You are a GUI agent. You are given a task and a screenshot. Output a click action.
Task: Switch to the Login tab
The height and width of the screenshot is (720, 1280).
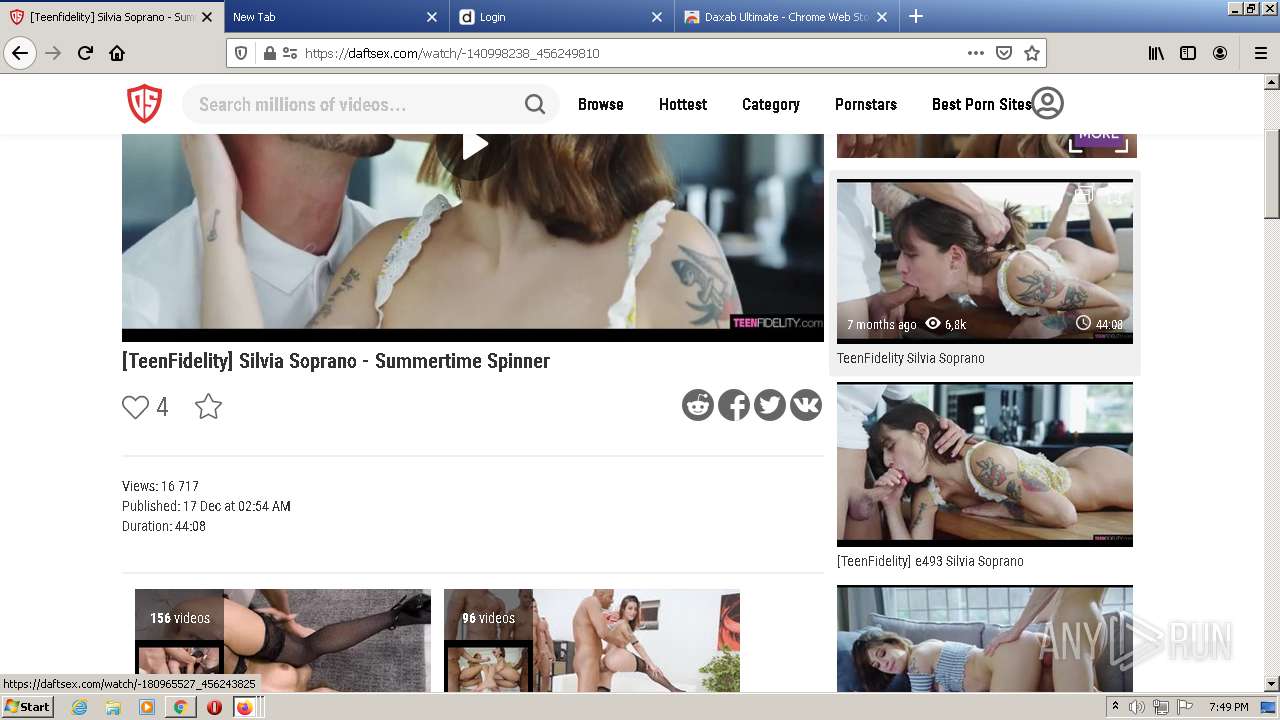coord(561,17)
